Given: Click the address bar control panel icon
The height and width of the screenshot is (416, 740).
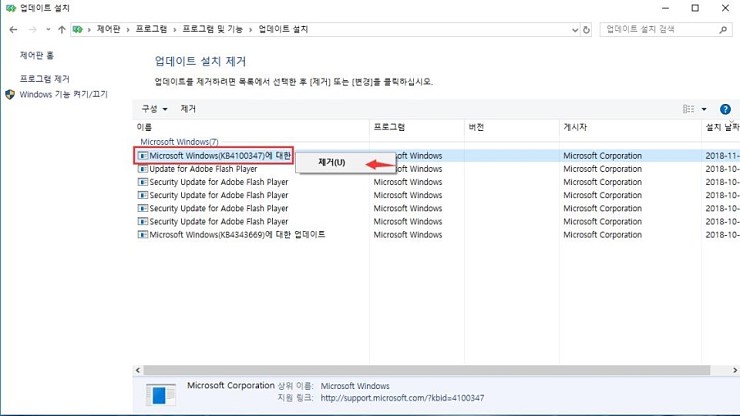Looking at the screenshot, I should 78,29.
